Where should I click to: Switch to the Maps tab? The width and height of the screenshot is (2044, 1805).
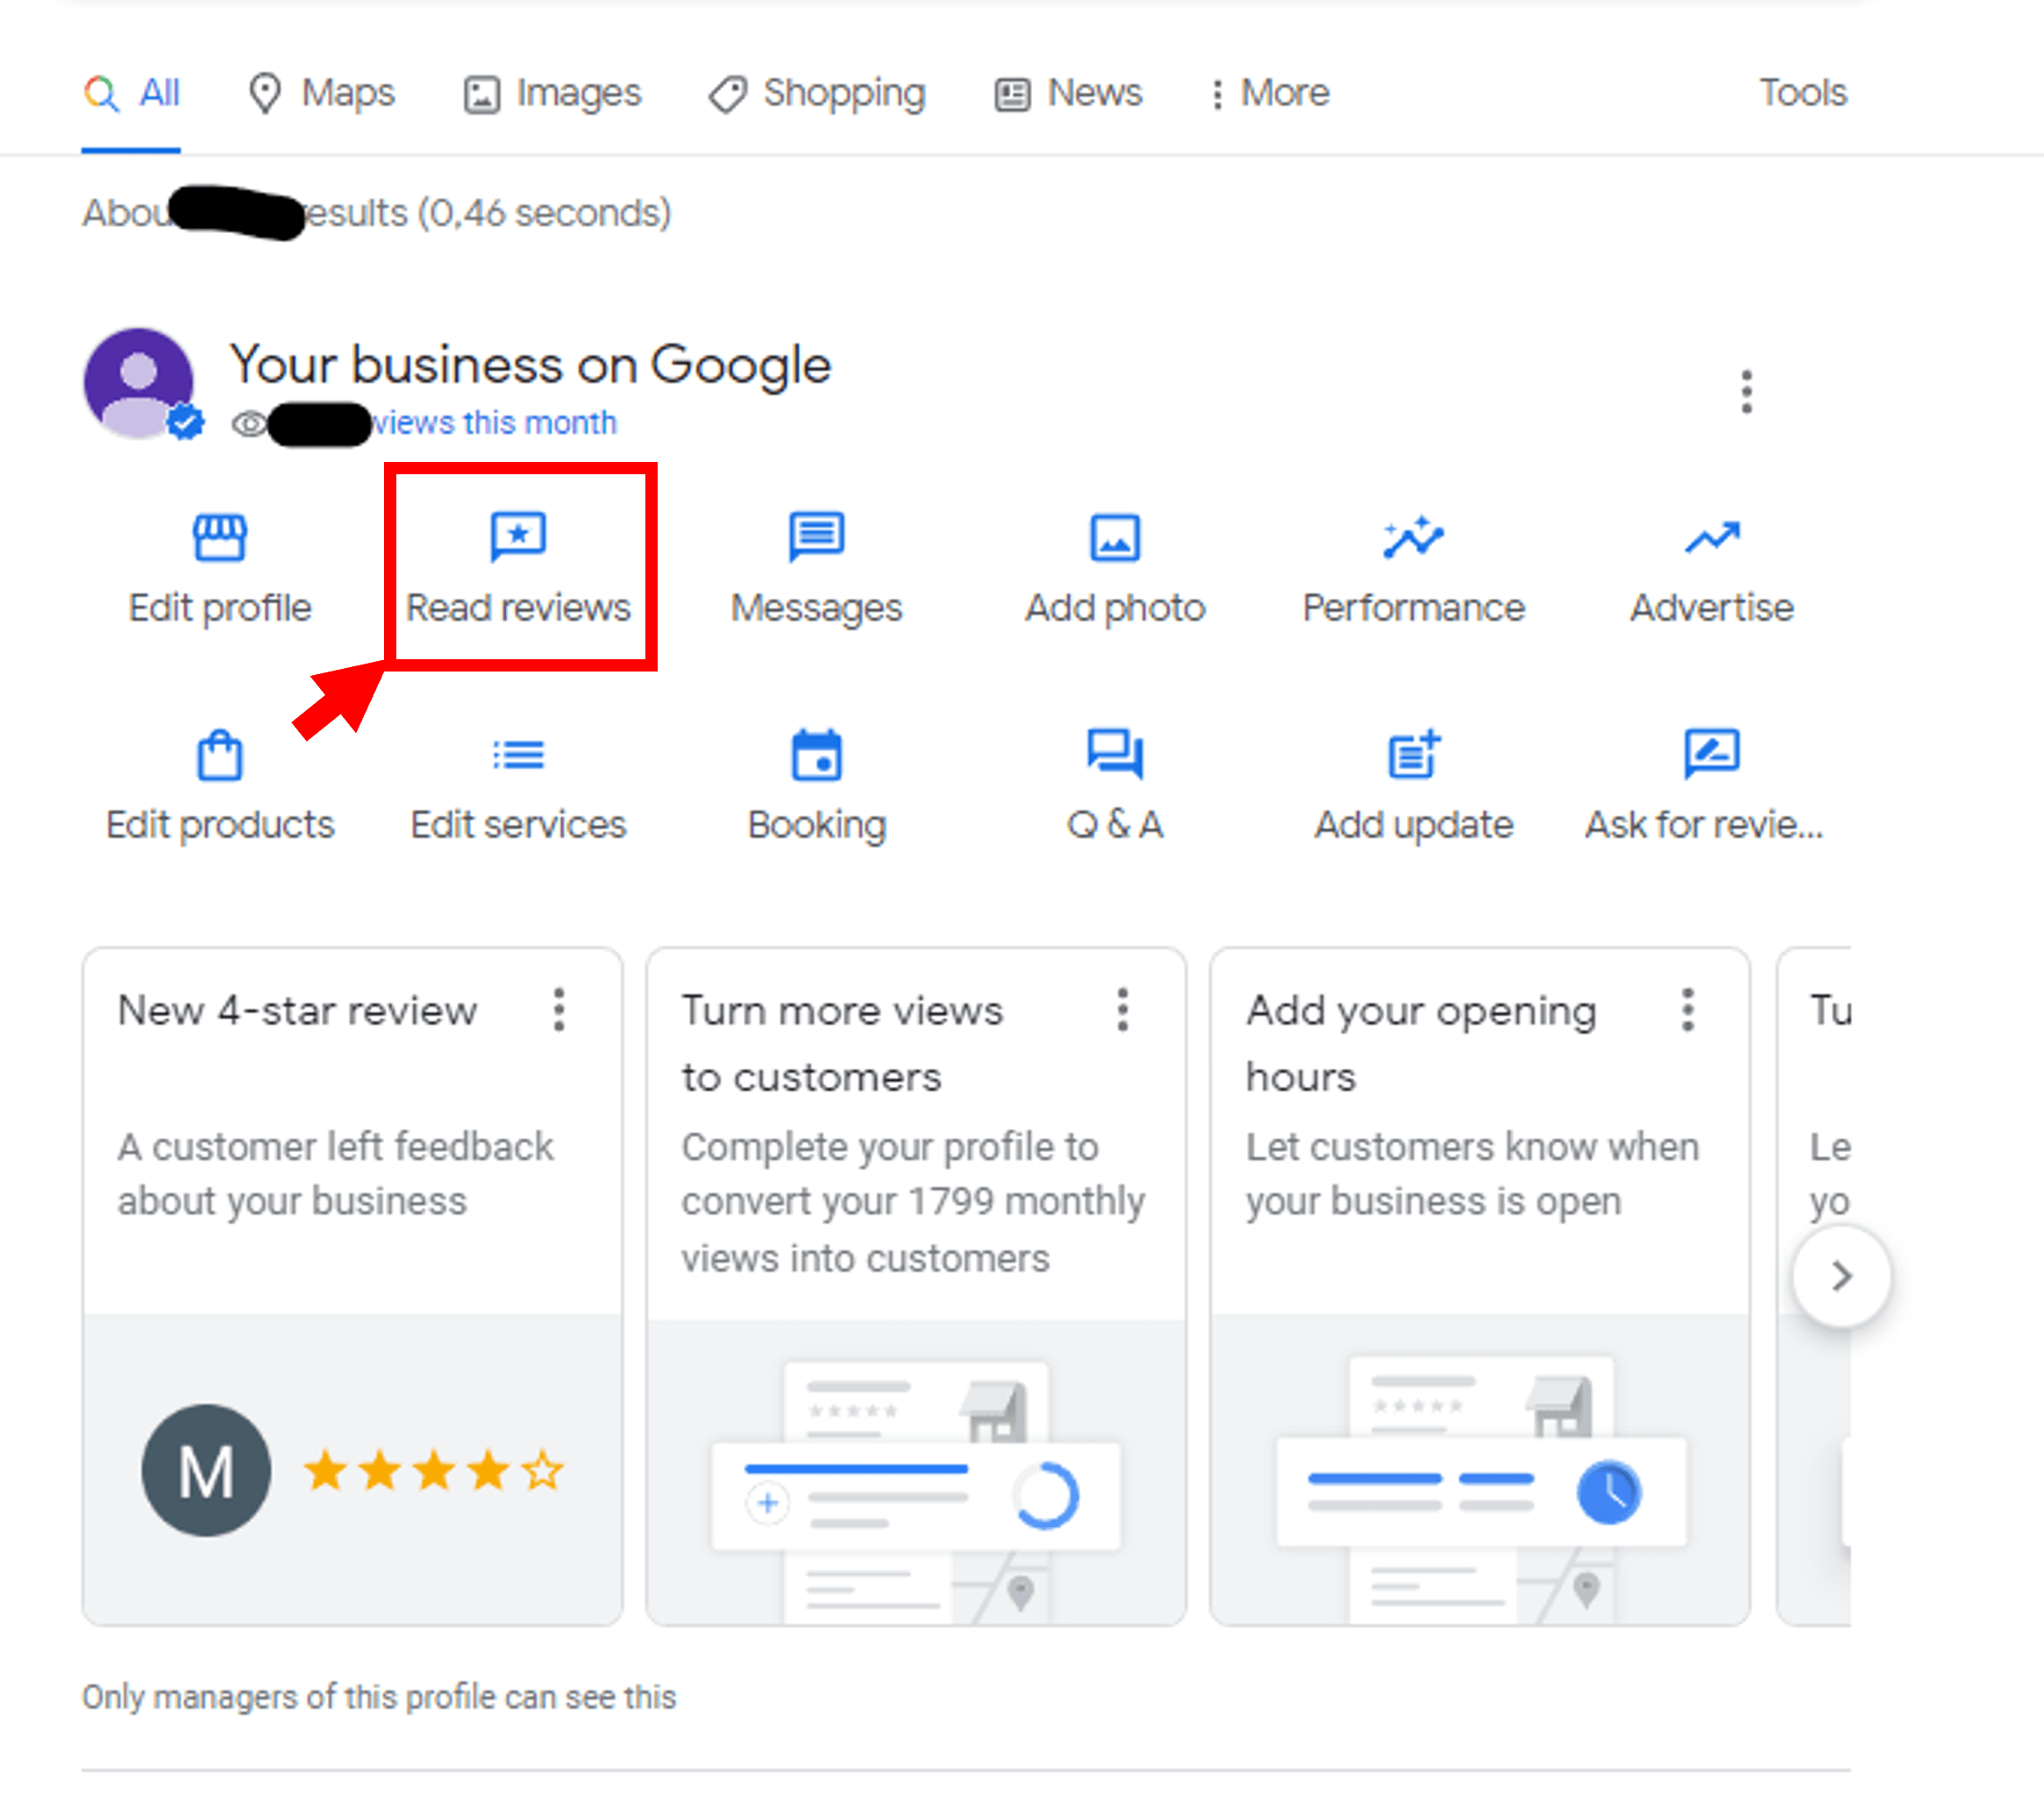pos(320,93)
